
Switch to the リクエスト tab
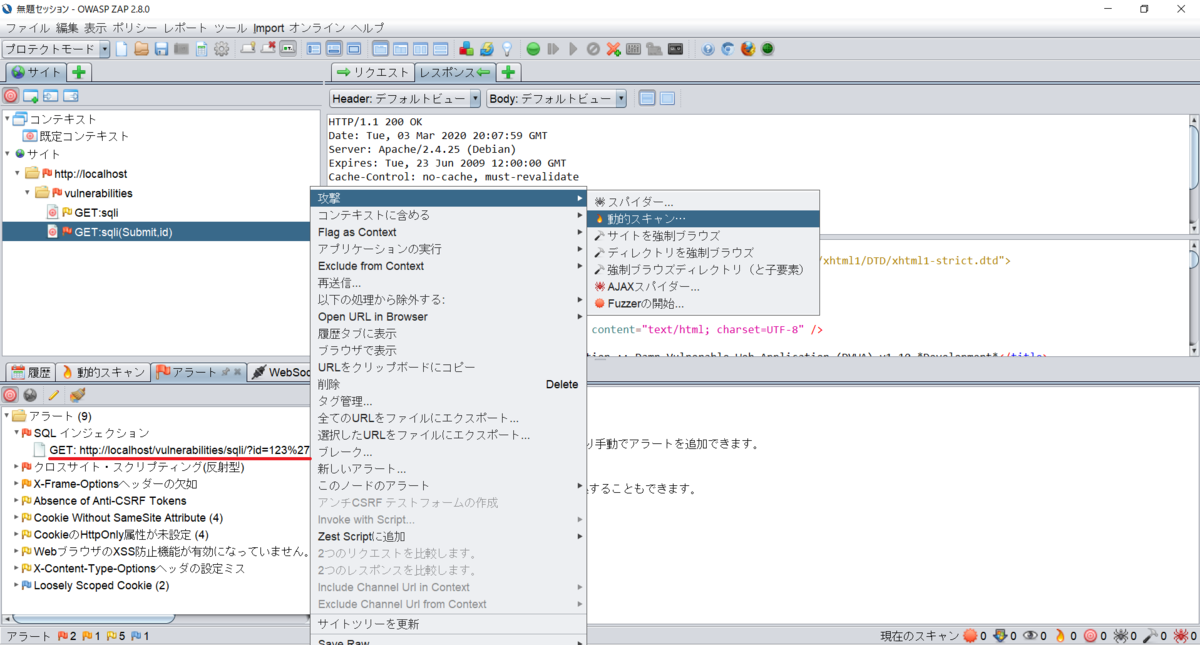(x=372, y=72)
